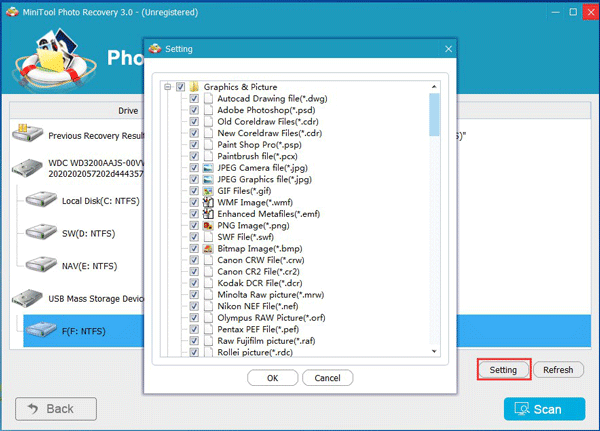The height and width of the screenshot is (431, 600).
Task: Click the WDC WD3200AAJS hard disk icon
Action: coord(27,168)
